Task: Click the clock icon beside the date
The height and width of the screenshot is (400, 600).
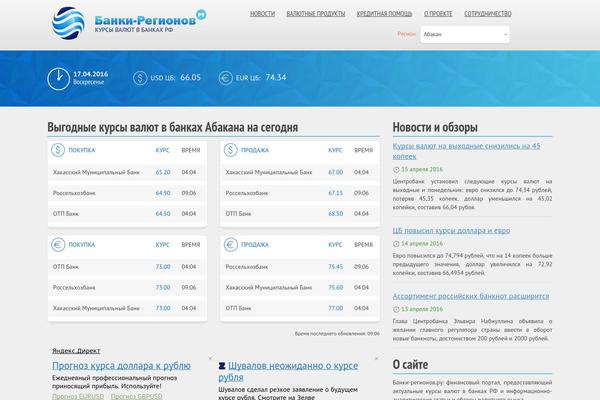Action: [x=59, y=78]
